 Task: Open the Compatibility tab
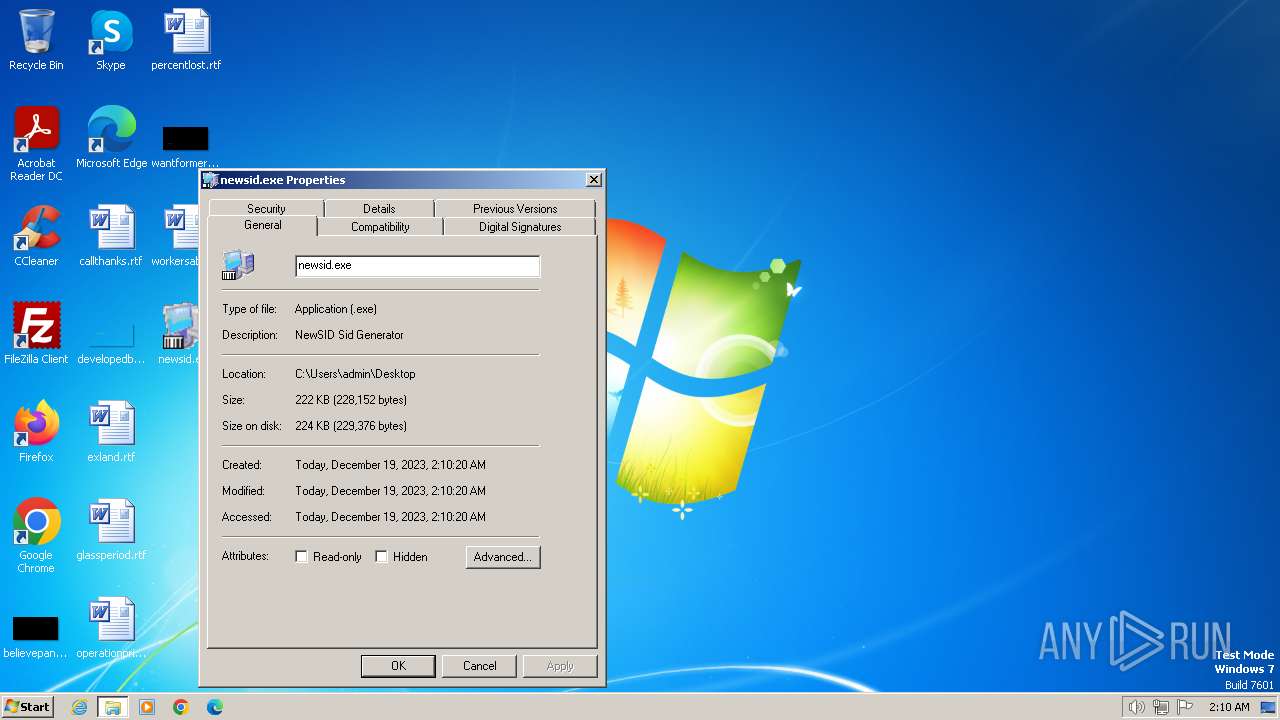(380, 227)
